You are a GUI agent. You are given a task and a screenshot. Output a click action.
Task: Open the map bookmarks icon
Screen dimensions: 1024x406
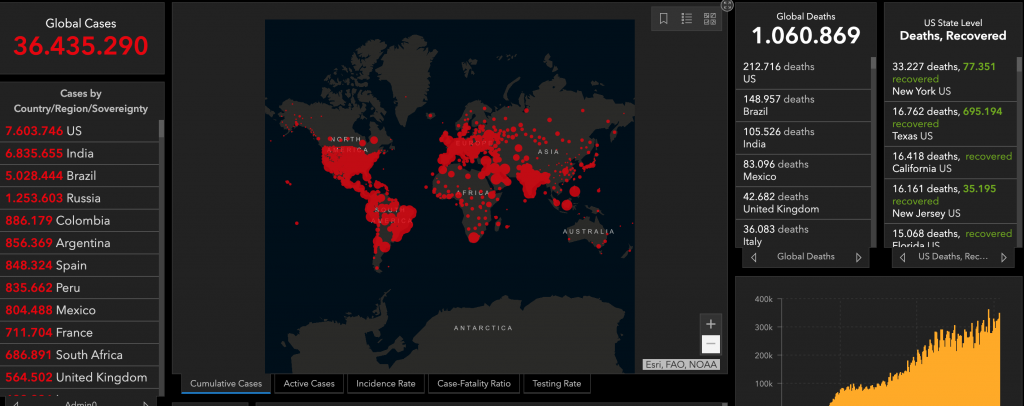[664, 18]
